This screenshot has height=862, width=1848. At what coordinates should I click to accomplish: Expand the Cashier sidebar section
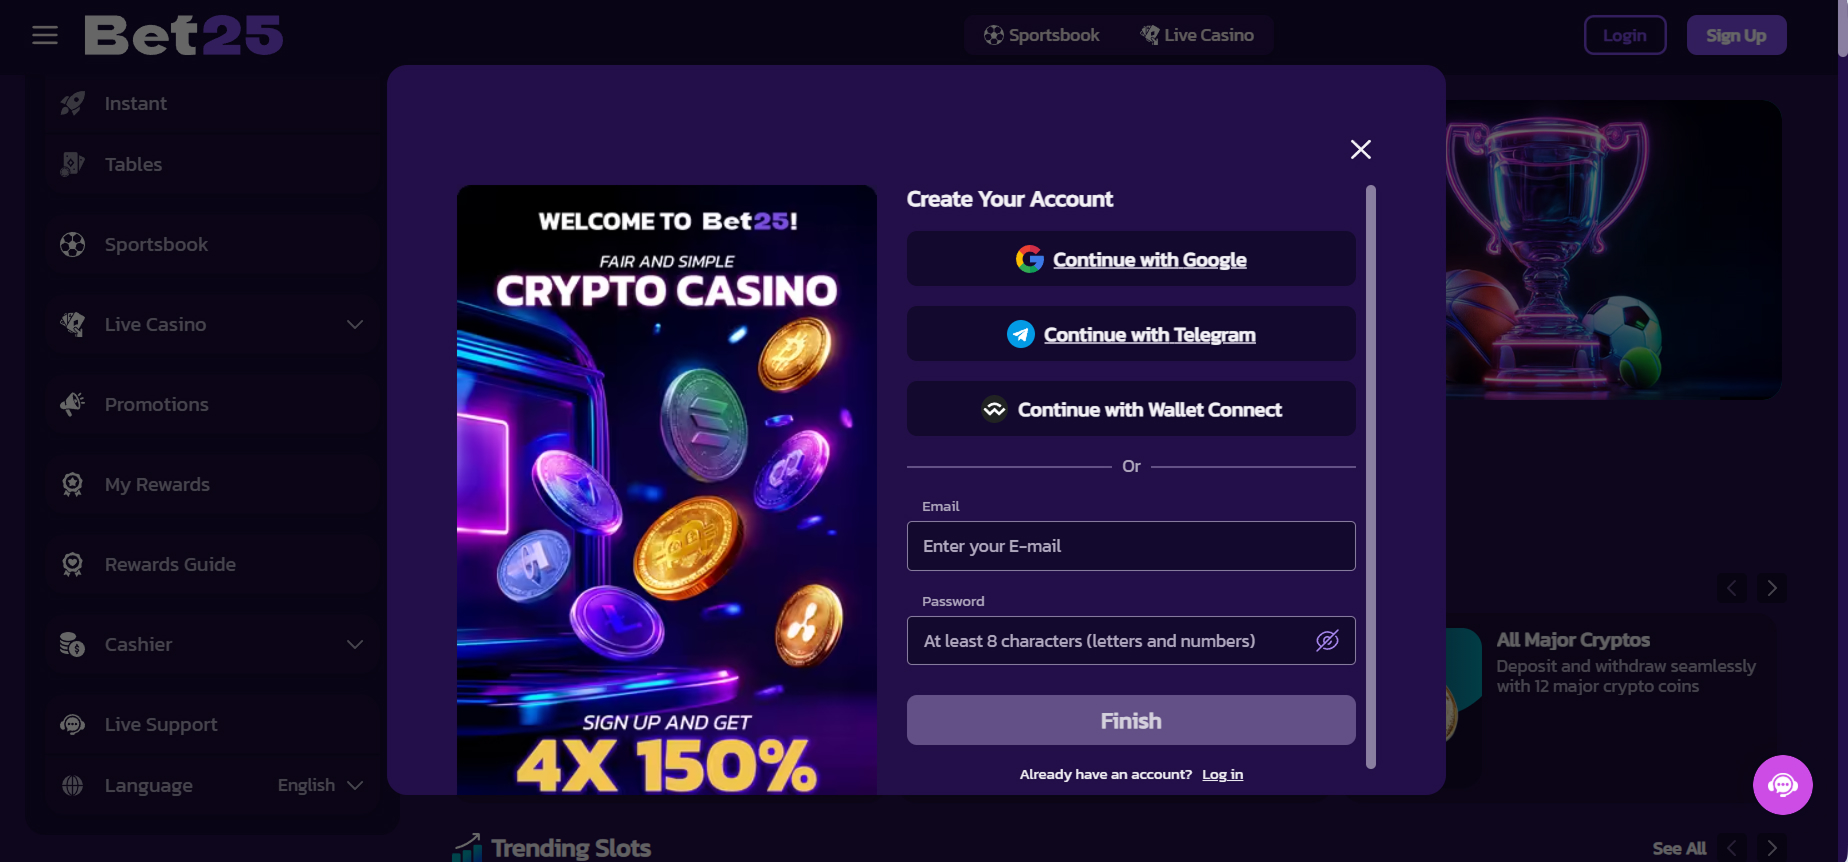click(354, 645)
